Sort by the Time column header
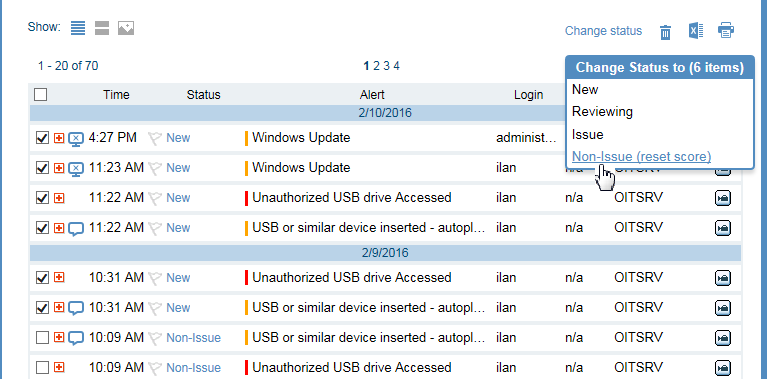 pos(116,95)
